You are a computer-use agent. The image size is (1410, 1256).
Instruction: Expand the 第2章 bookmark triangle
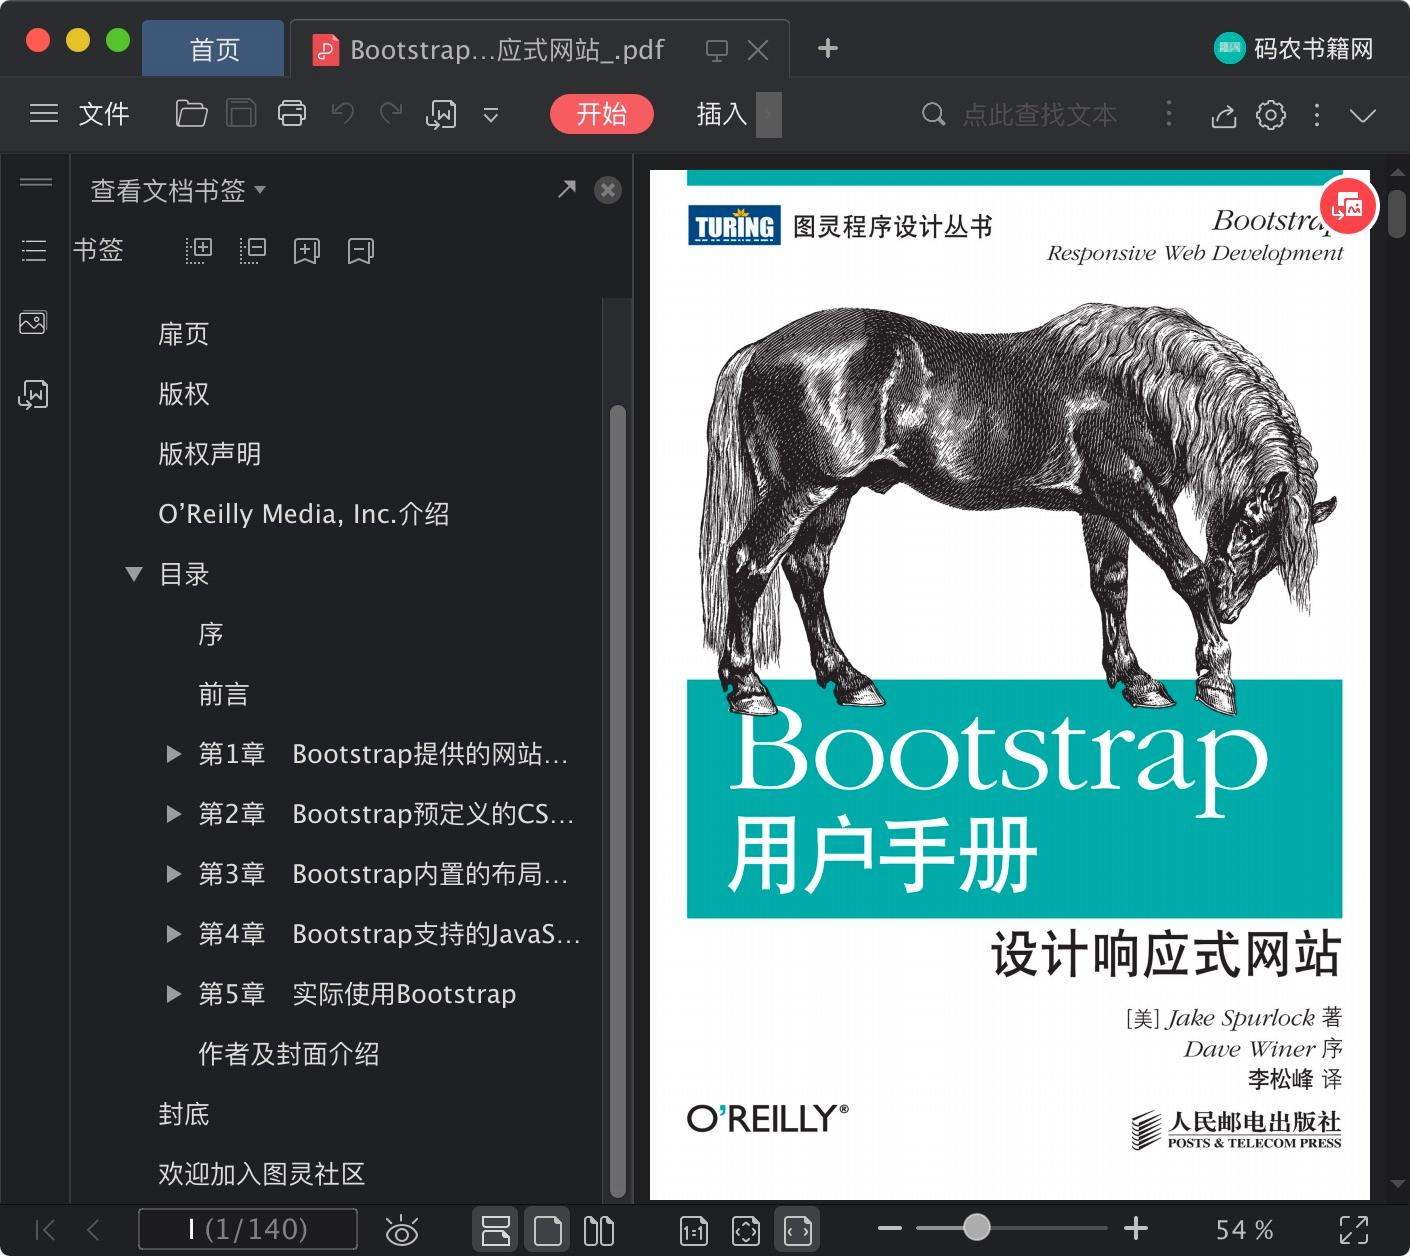coord(174,814)
